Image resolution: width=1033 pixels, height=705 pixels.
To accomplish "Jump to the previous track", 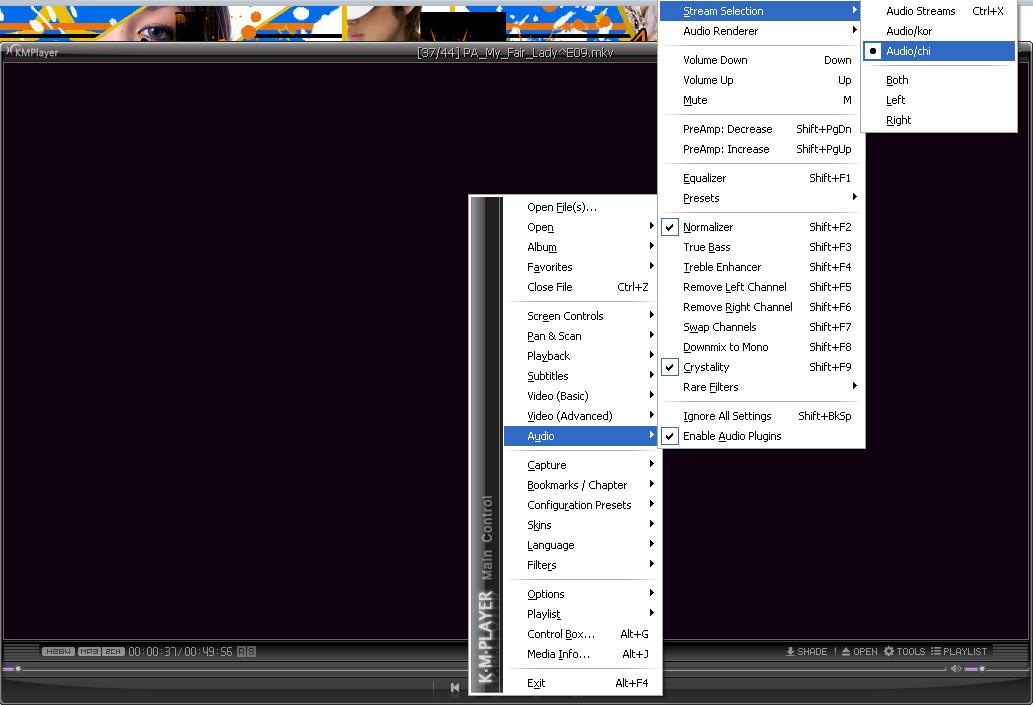I will pyautogui.click(x=455, y=687).
